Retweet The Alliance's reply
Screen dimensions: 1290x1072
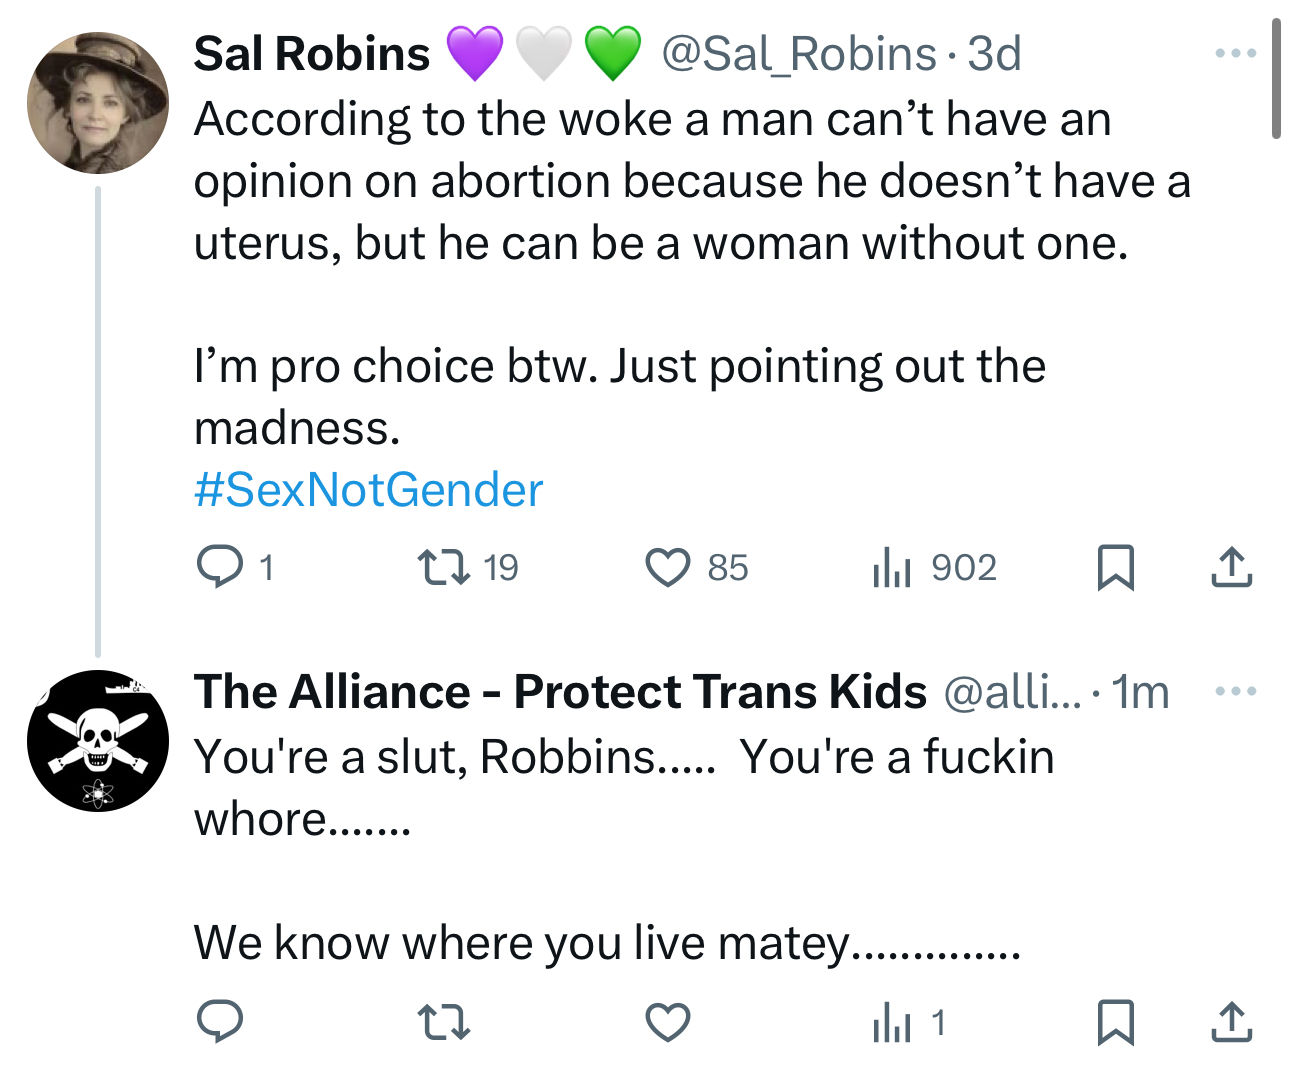pos(443,1022)
